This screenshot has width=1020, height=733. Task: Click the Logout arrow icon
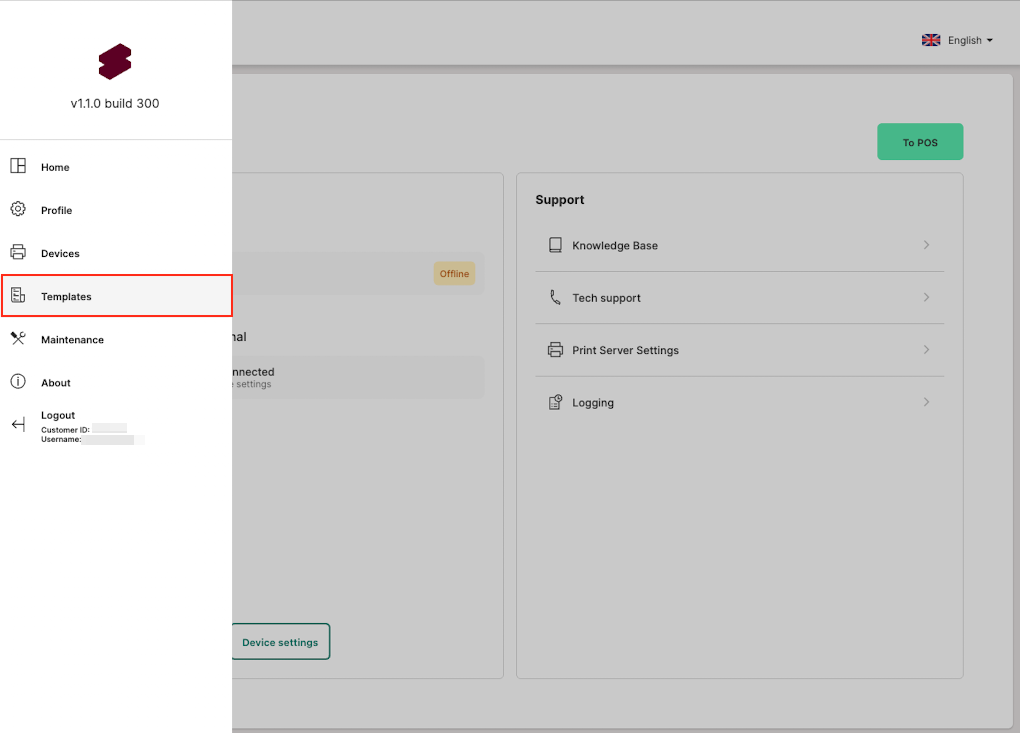(18, 425)
